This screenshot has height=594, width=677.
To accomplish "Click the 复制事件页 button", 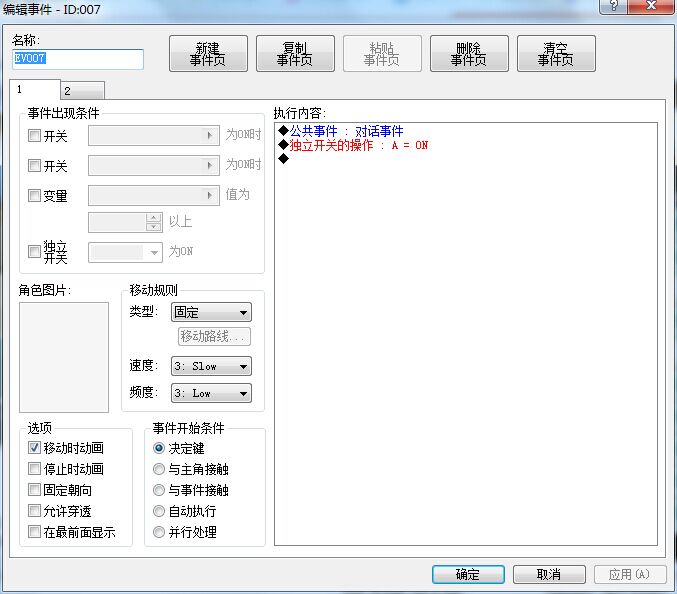I will 295,54.
